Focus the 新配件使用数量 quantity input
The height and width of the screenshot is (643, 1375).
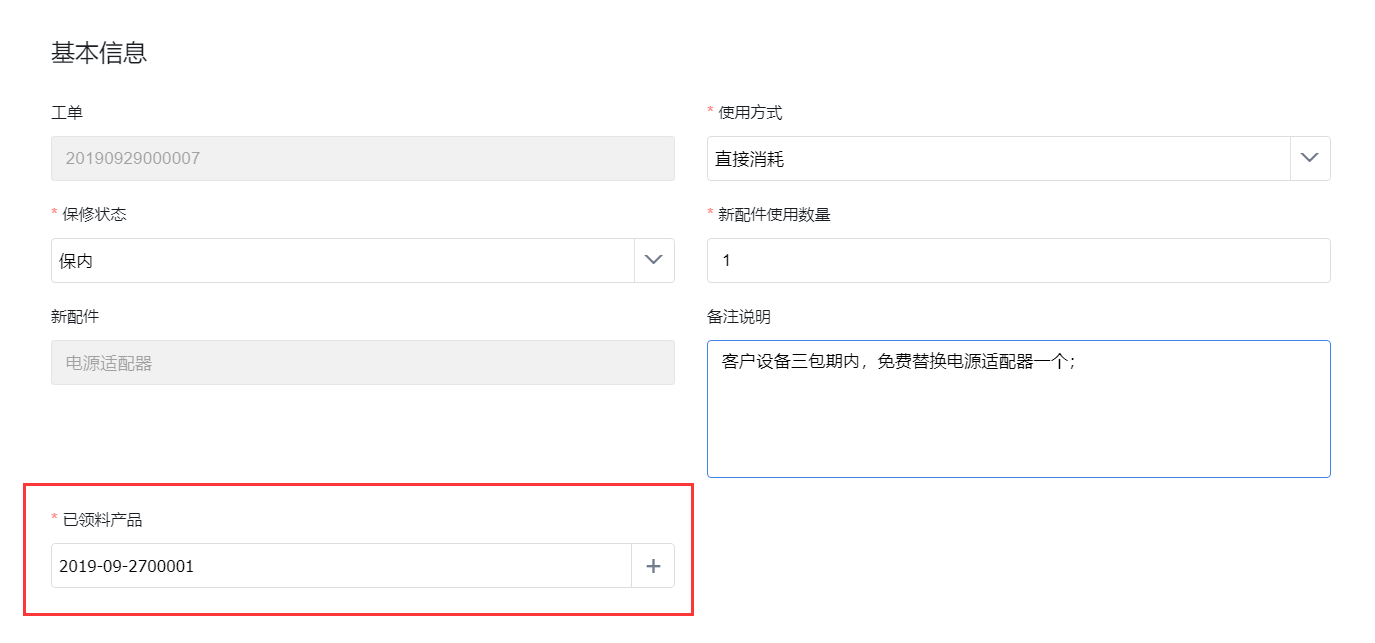click(1018, 260)
